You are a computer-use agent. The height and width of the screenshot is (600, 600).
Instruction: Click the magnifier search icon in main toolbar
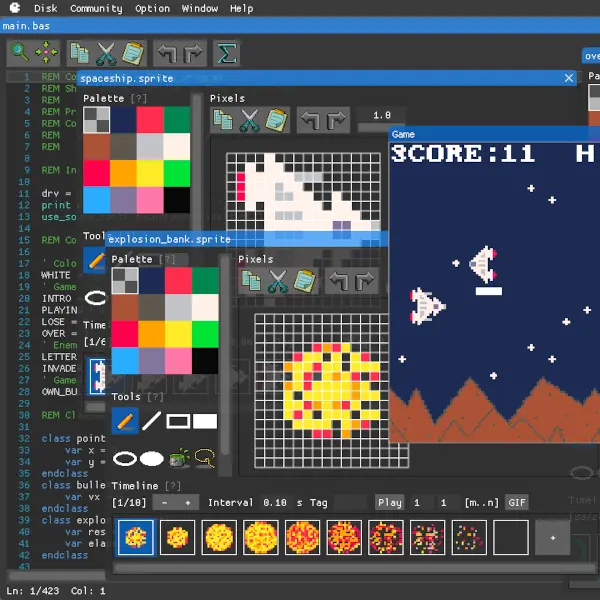click(19, 53)
